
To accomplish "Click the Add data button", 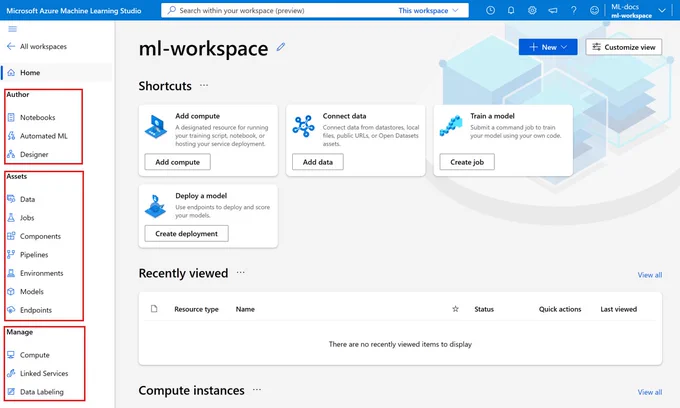I will click(x=317, y=162).
